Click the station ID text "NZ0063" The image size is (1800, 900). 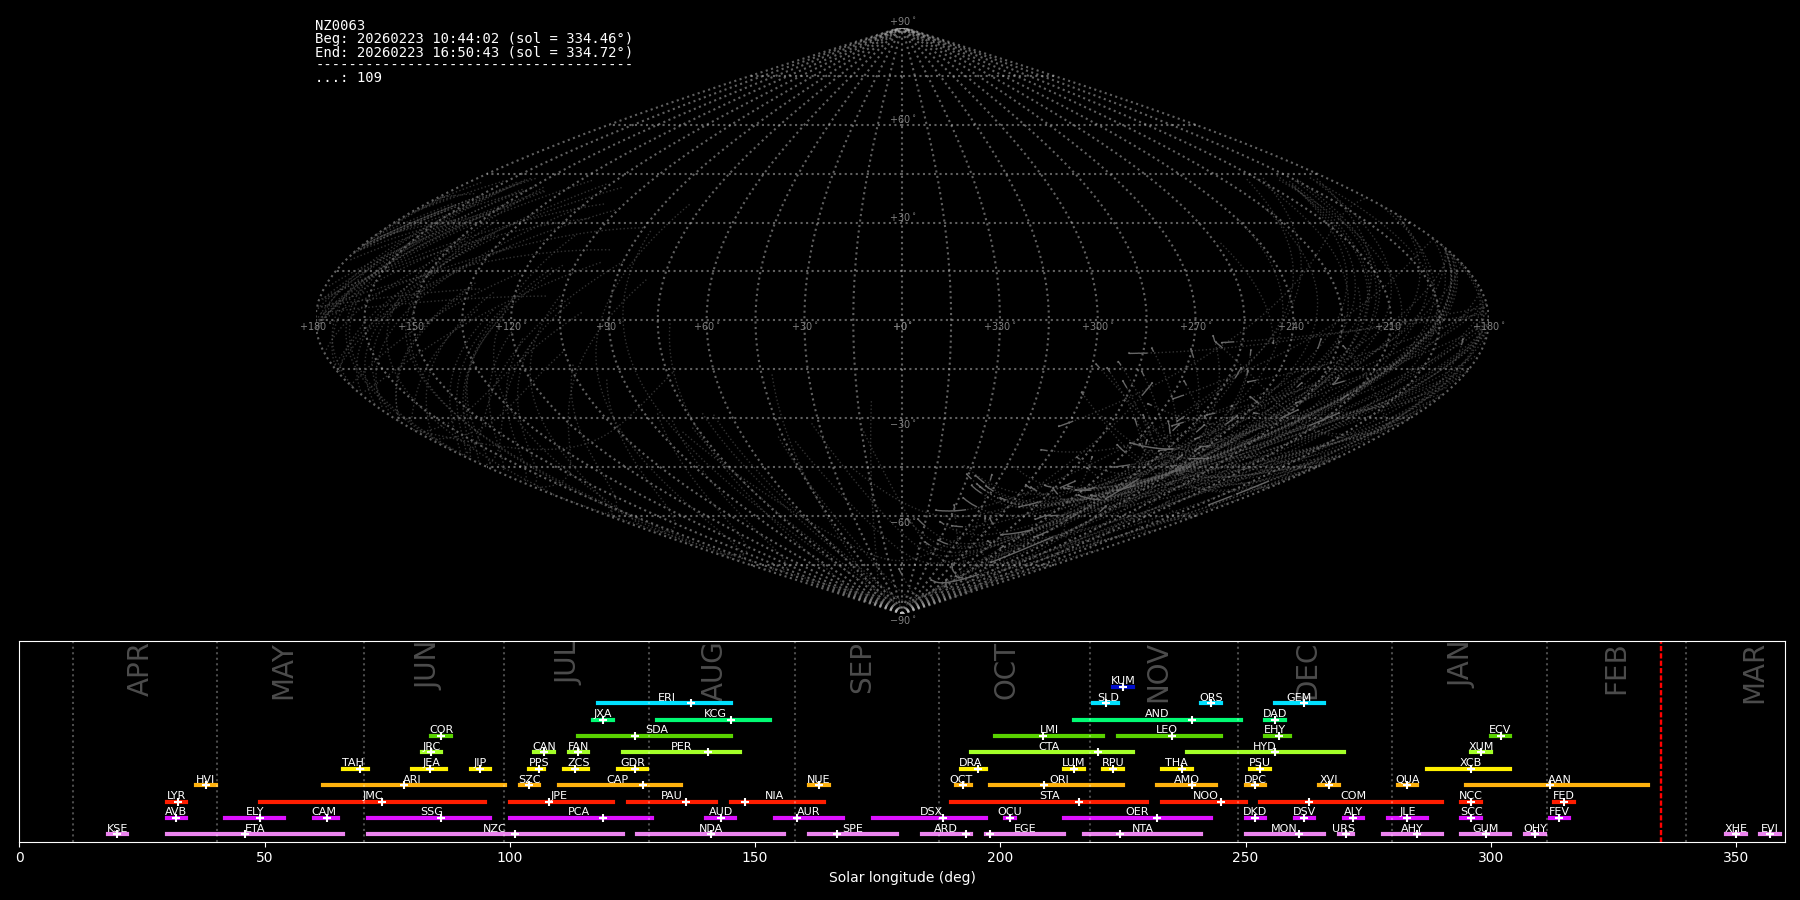[x=340, y=26]
